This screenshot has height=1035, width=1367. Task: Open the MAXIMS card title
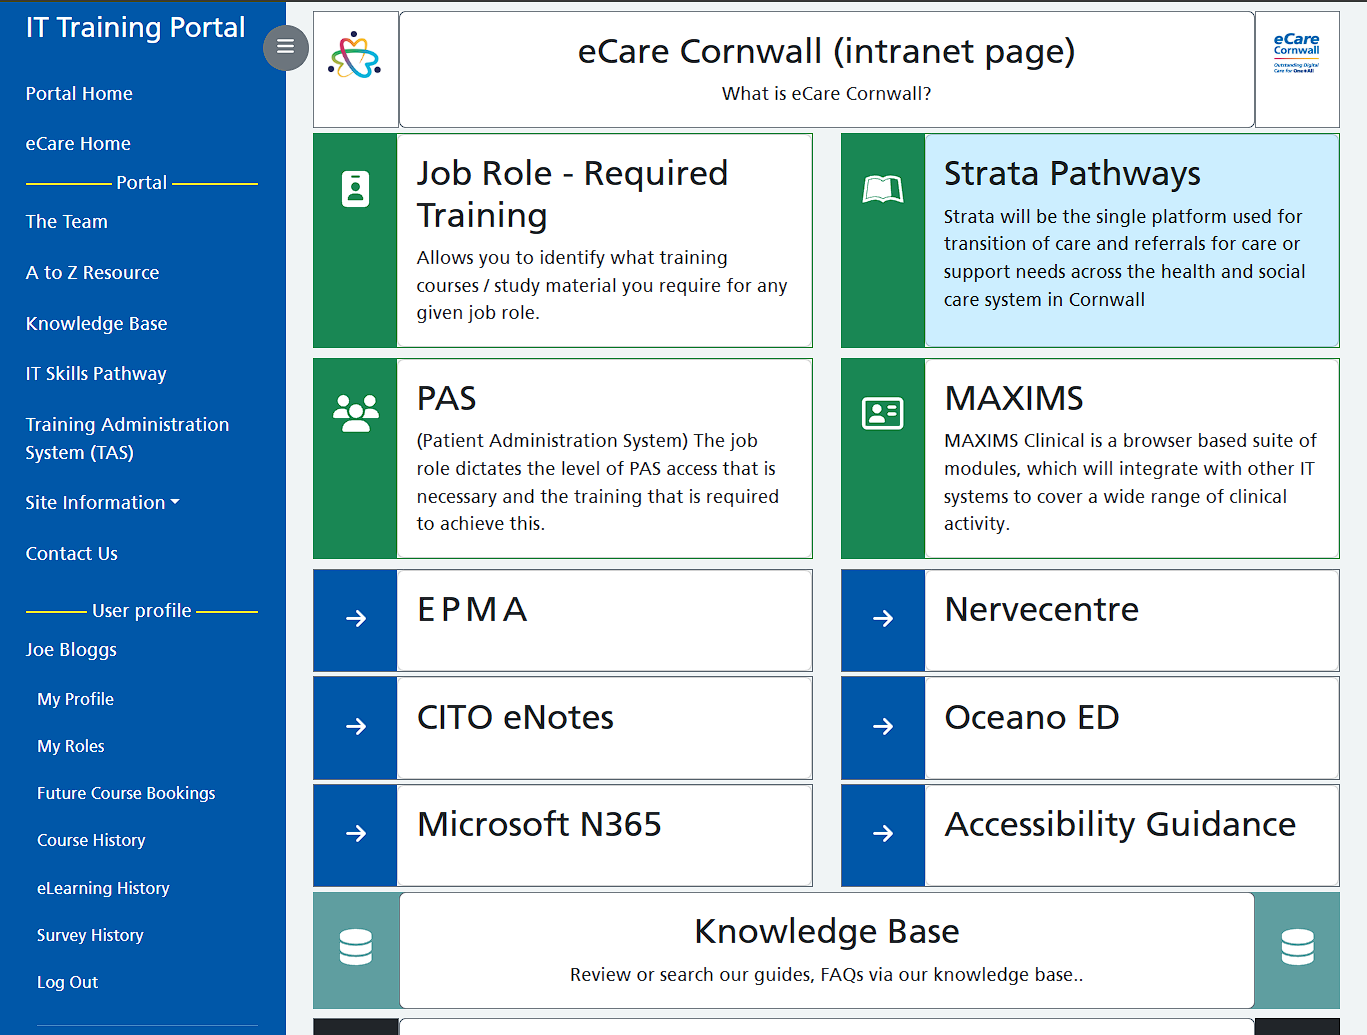(x=1014, y=399)
